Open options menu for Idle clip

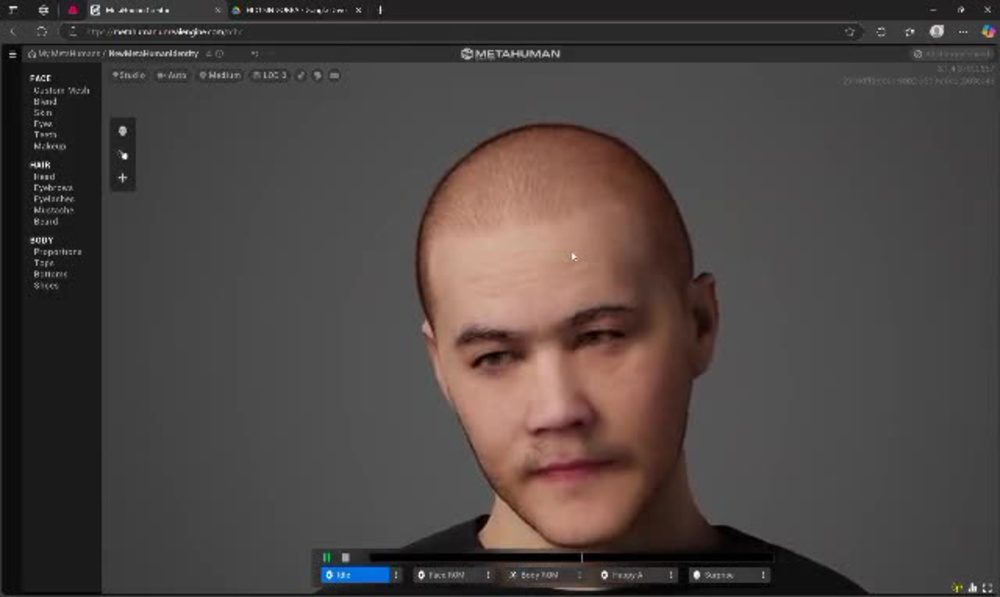pyautogui.click(x=396, y=575)
